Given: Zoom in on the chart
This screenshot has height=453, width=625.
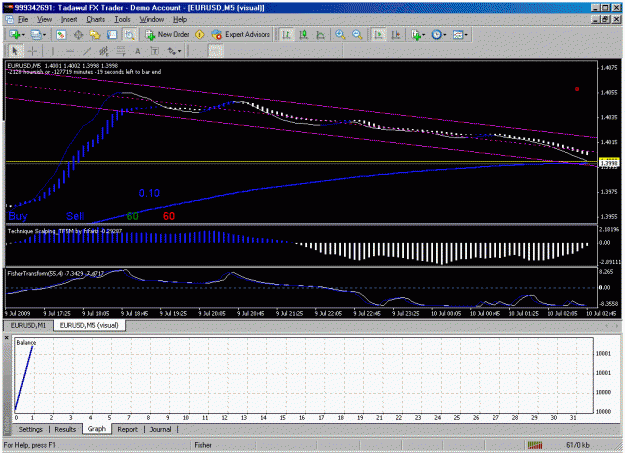Looking at the screenshot, I should click(x=340, y=35).
